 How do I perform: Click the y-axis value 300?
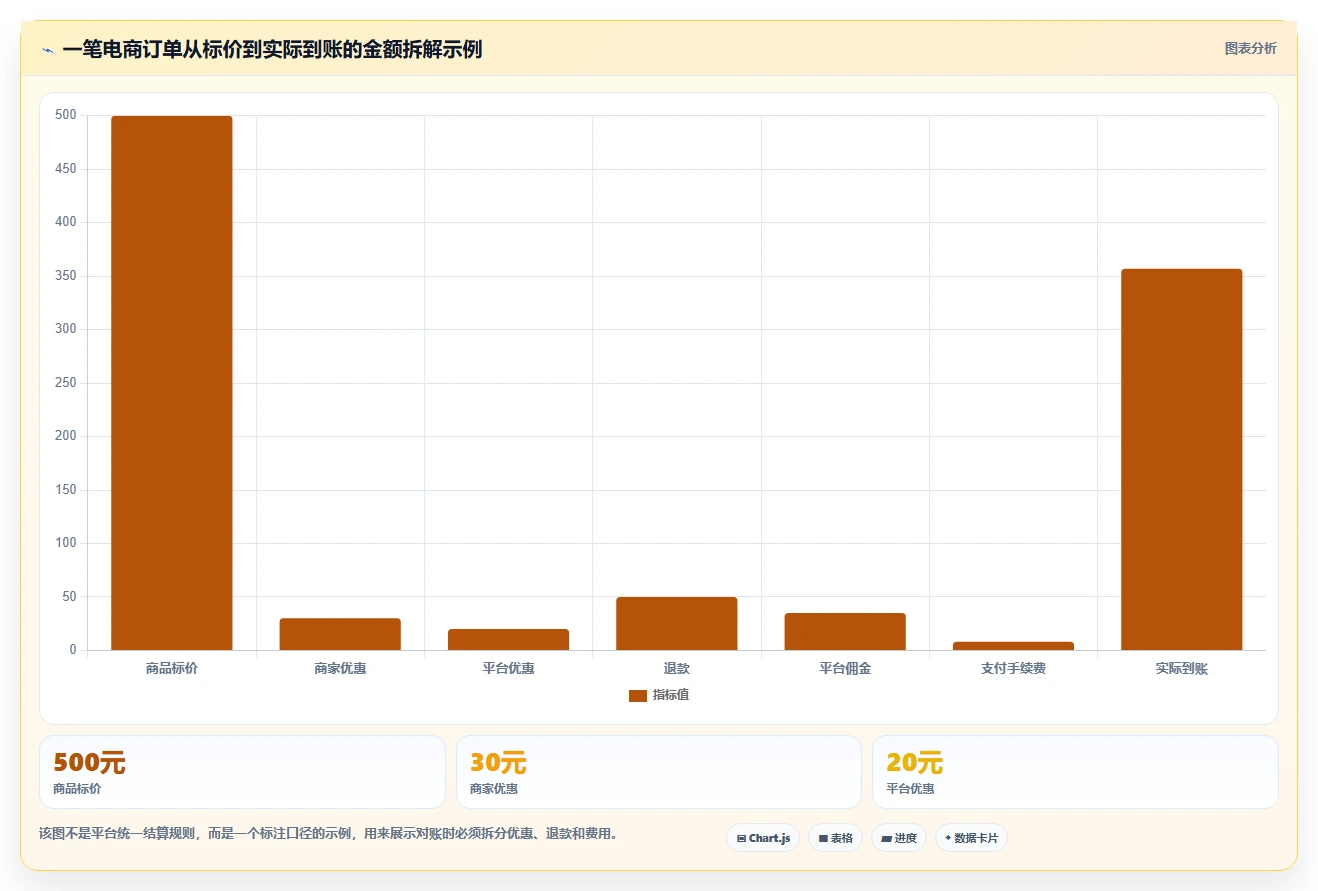[66, 329]
